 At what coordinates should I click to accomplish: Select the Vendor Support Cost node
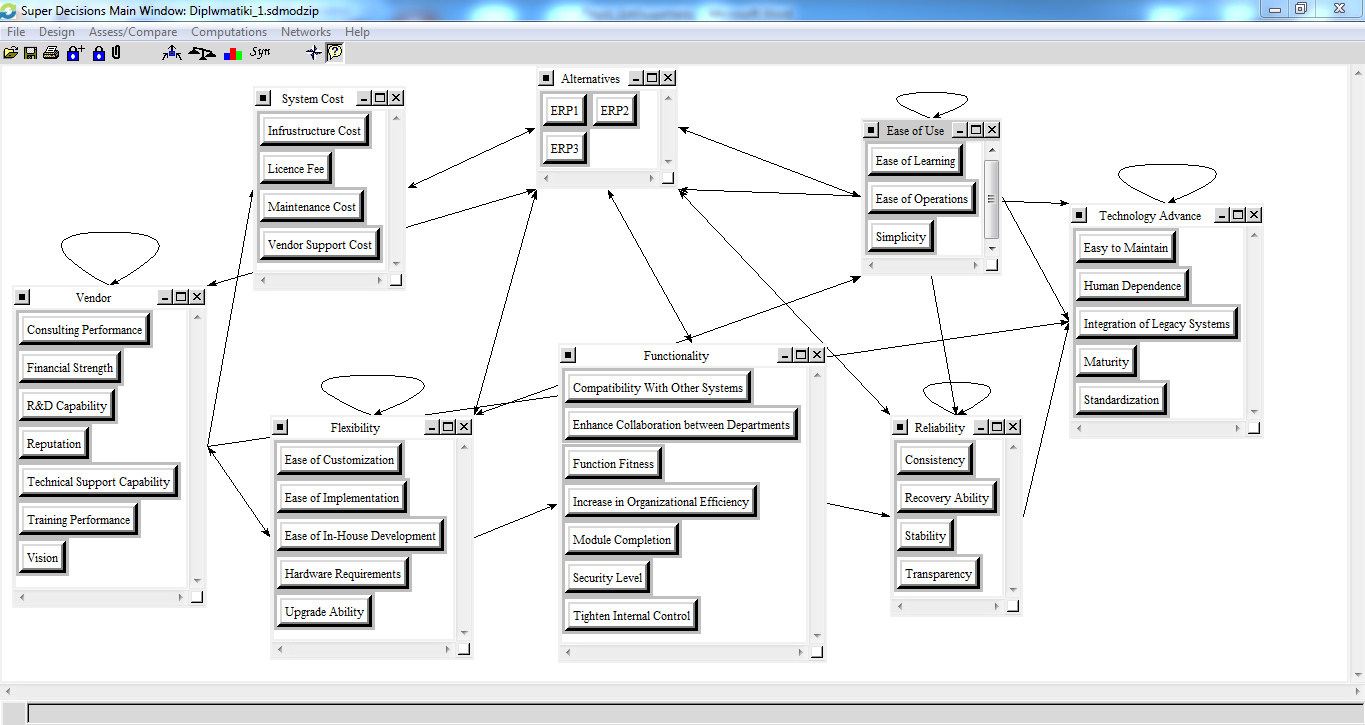(320, 245)
